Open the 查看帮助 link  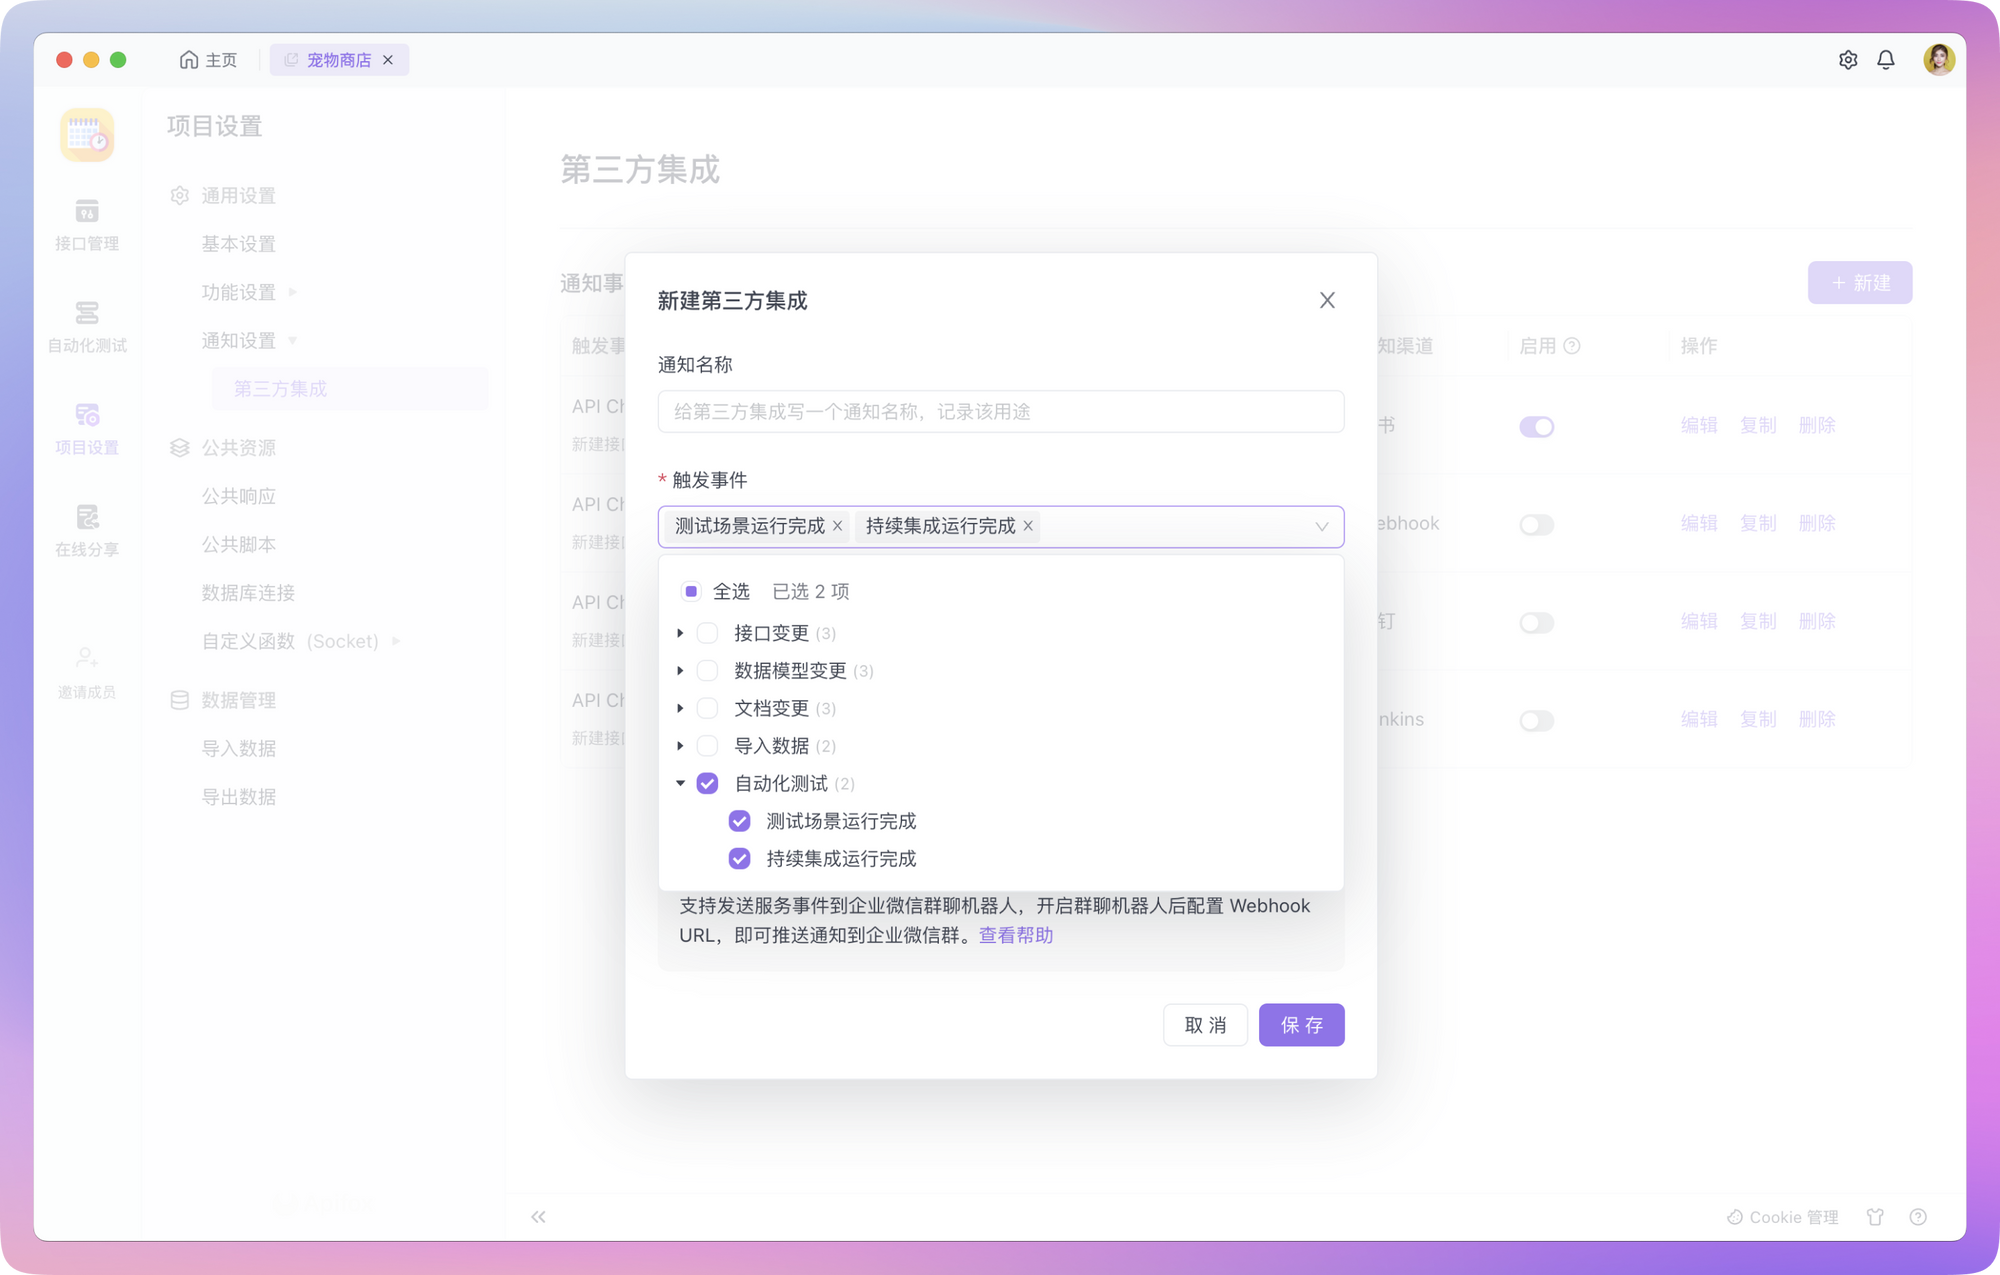click(1015, 935)
